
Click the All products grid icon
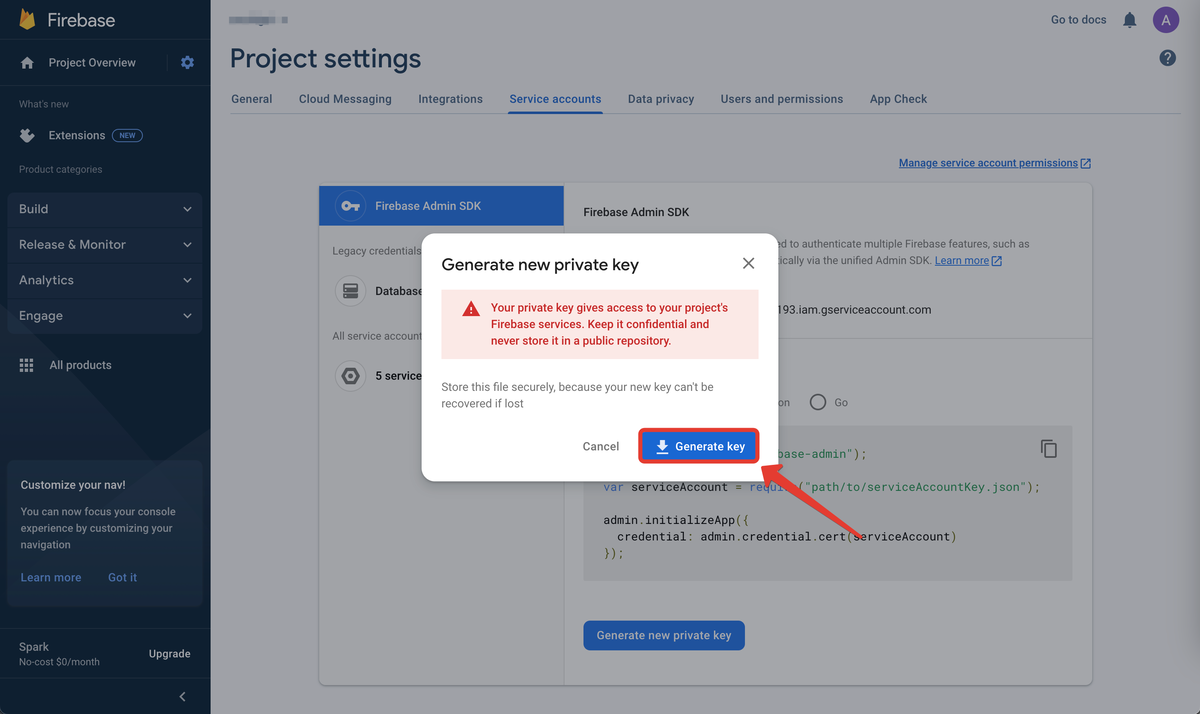27,366
